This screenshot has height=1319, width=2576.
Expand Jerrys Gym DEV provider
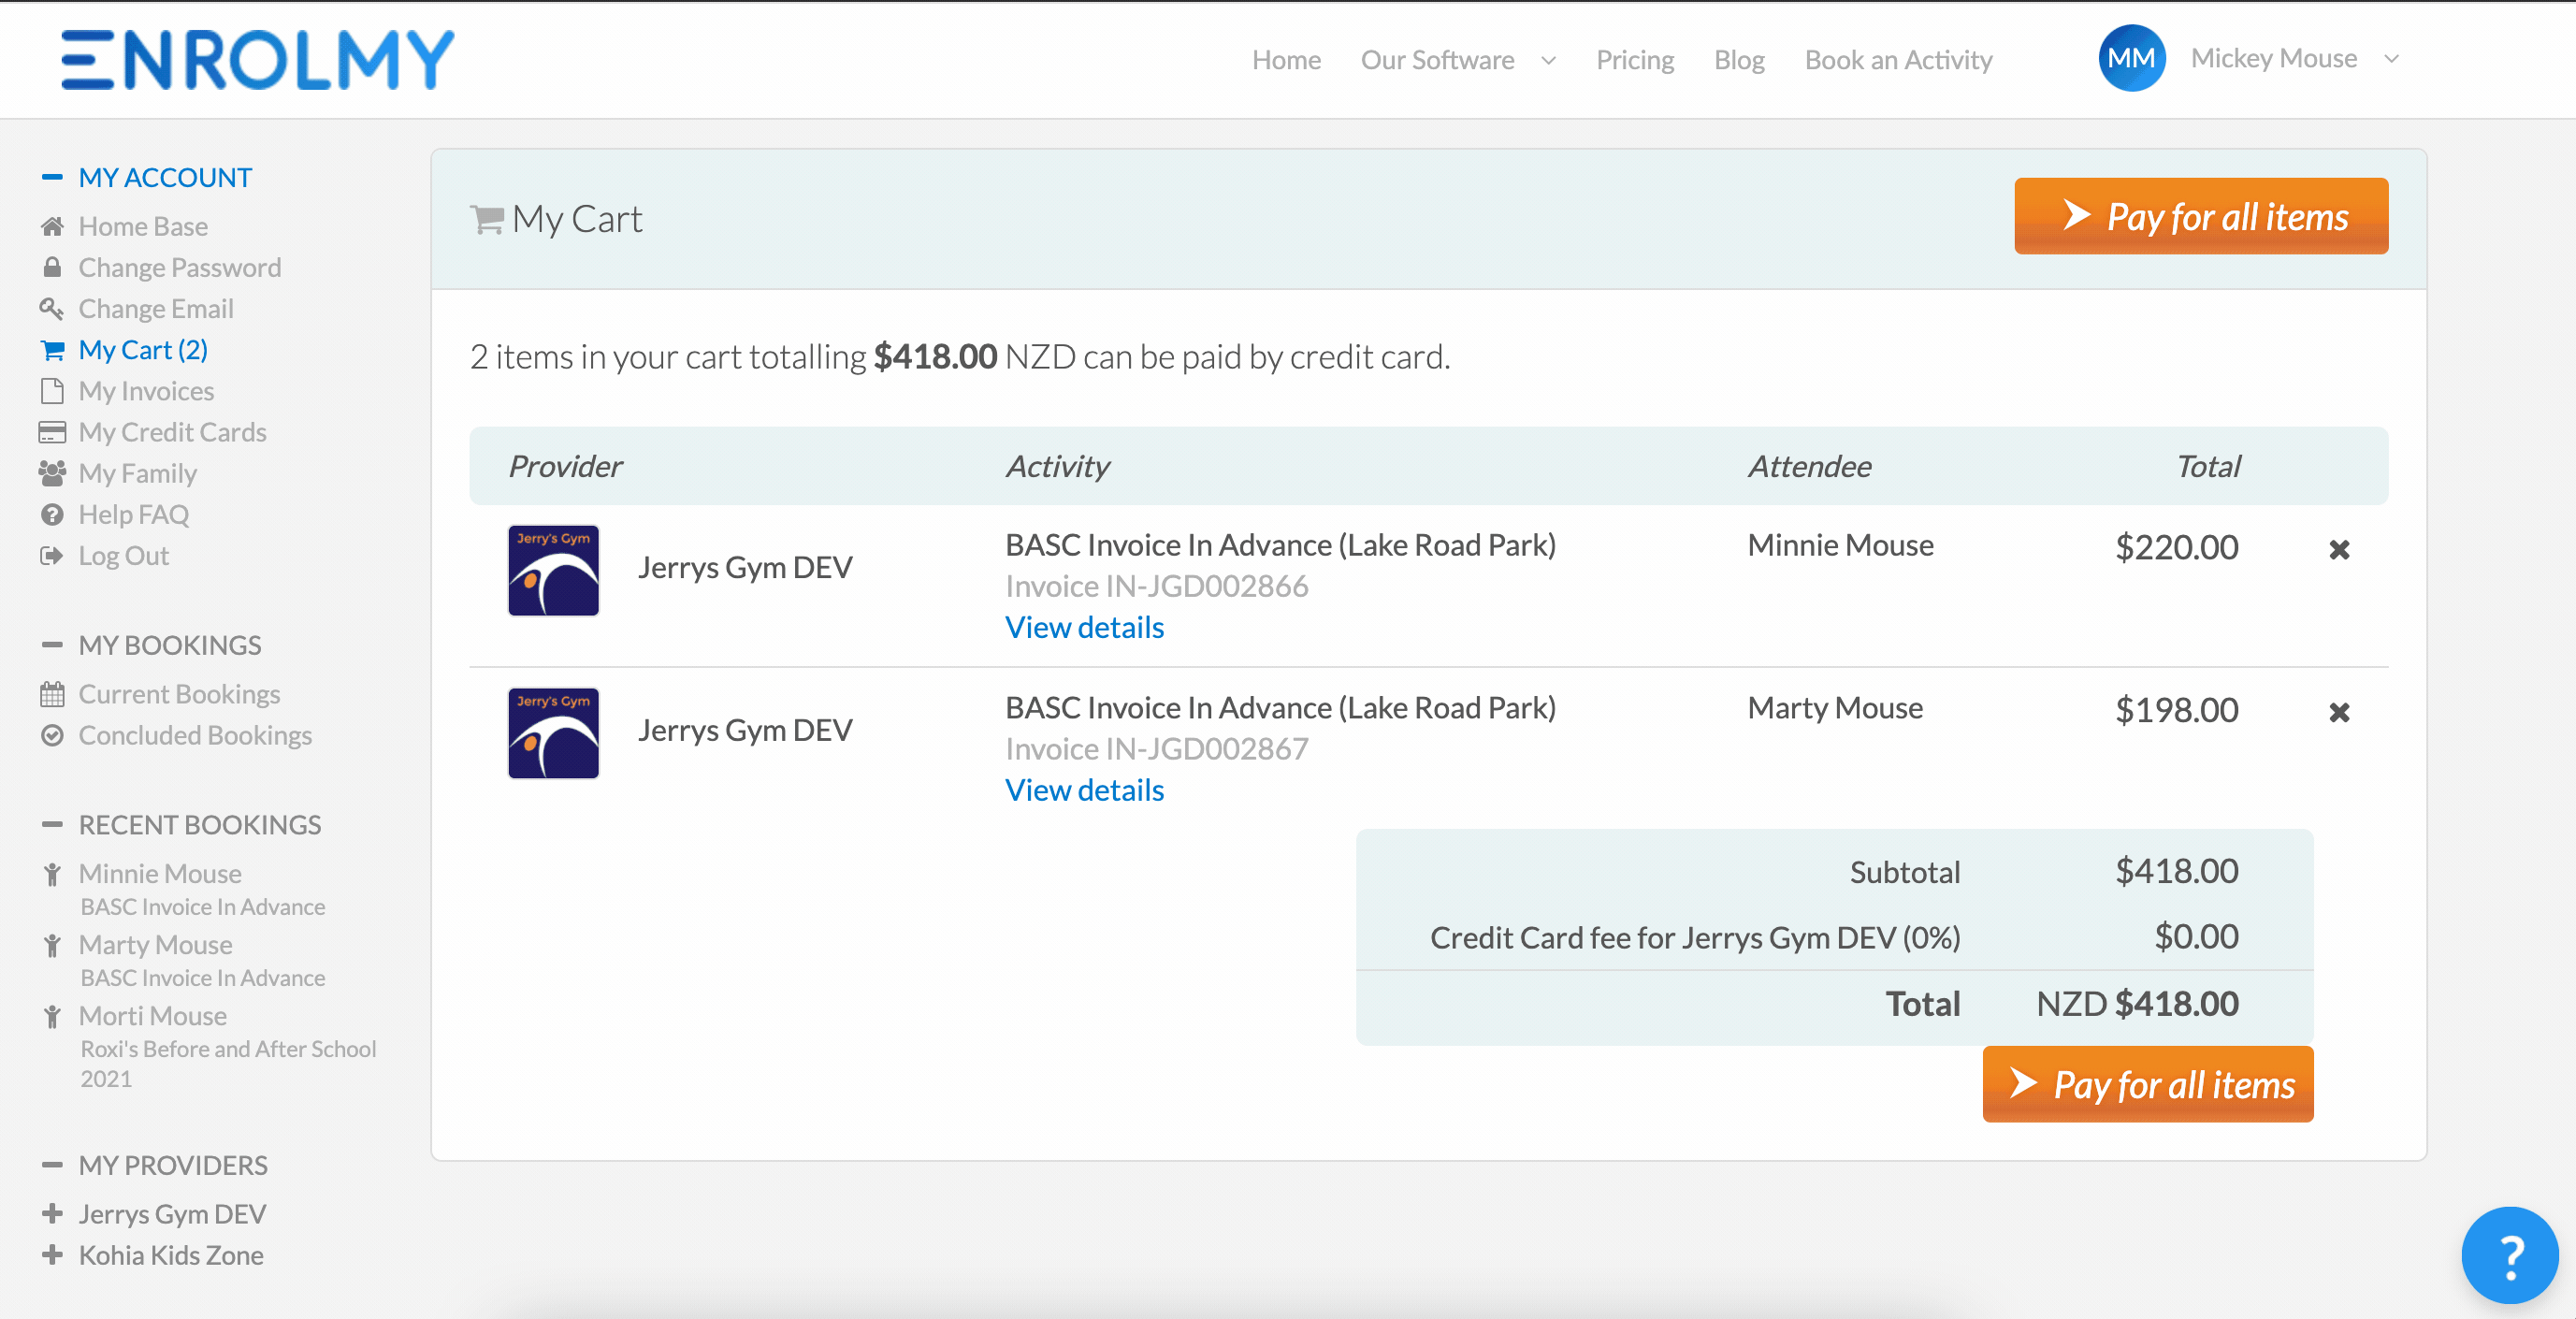(52, 1214)
